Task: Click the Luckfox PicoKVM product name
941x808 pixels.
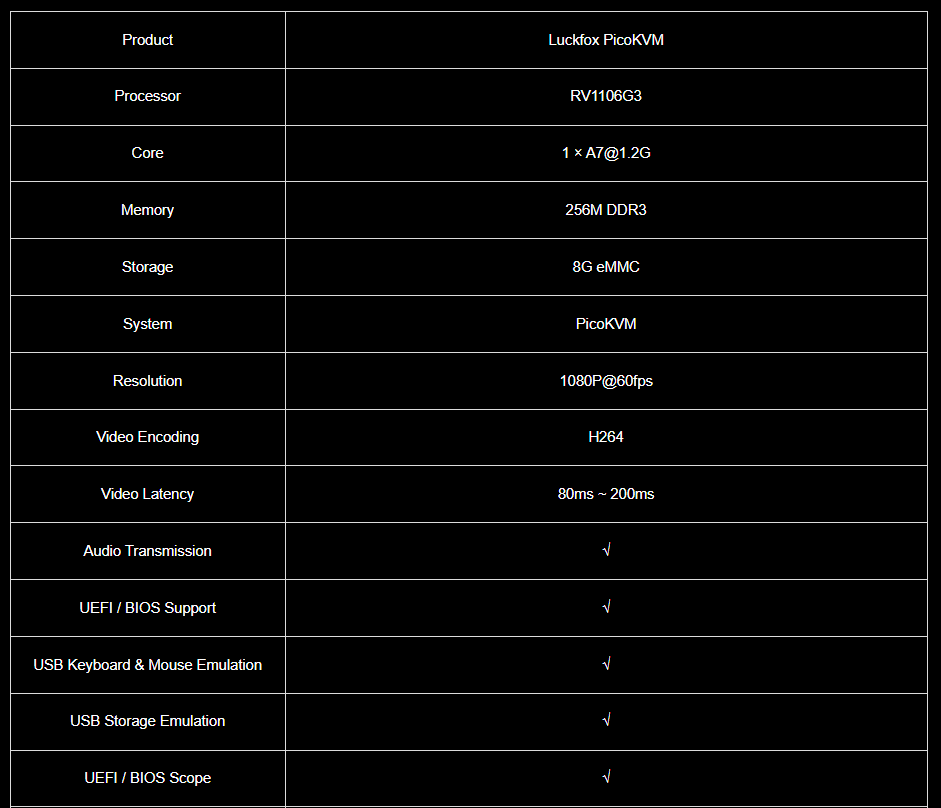Action: tap(606, 40)
